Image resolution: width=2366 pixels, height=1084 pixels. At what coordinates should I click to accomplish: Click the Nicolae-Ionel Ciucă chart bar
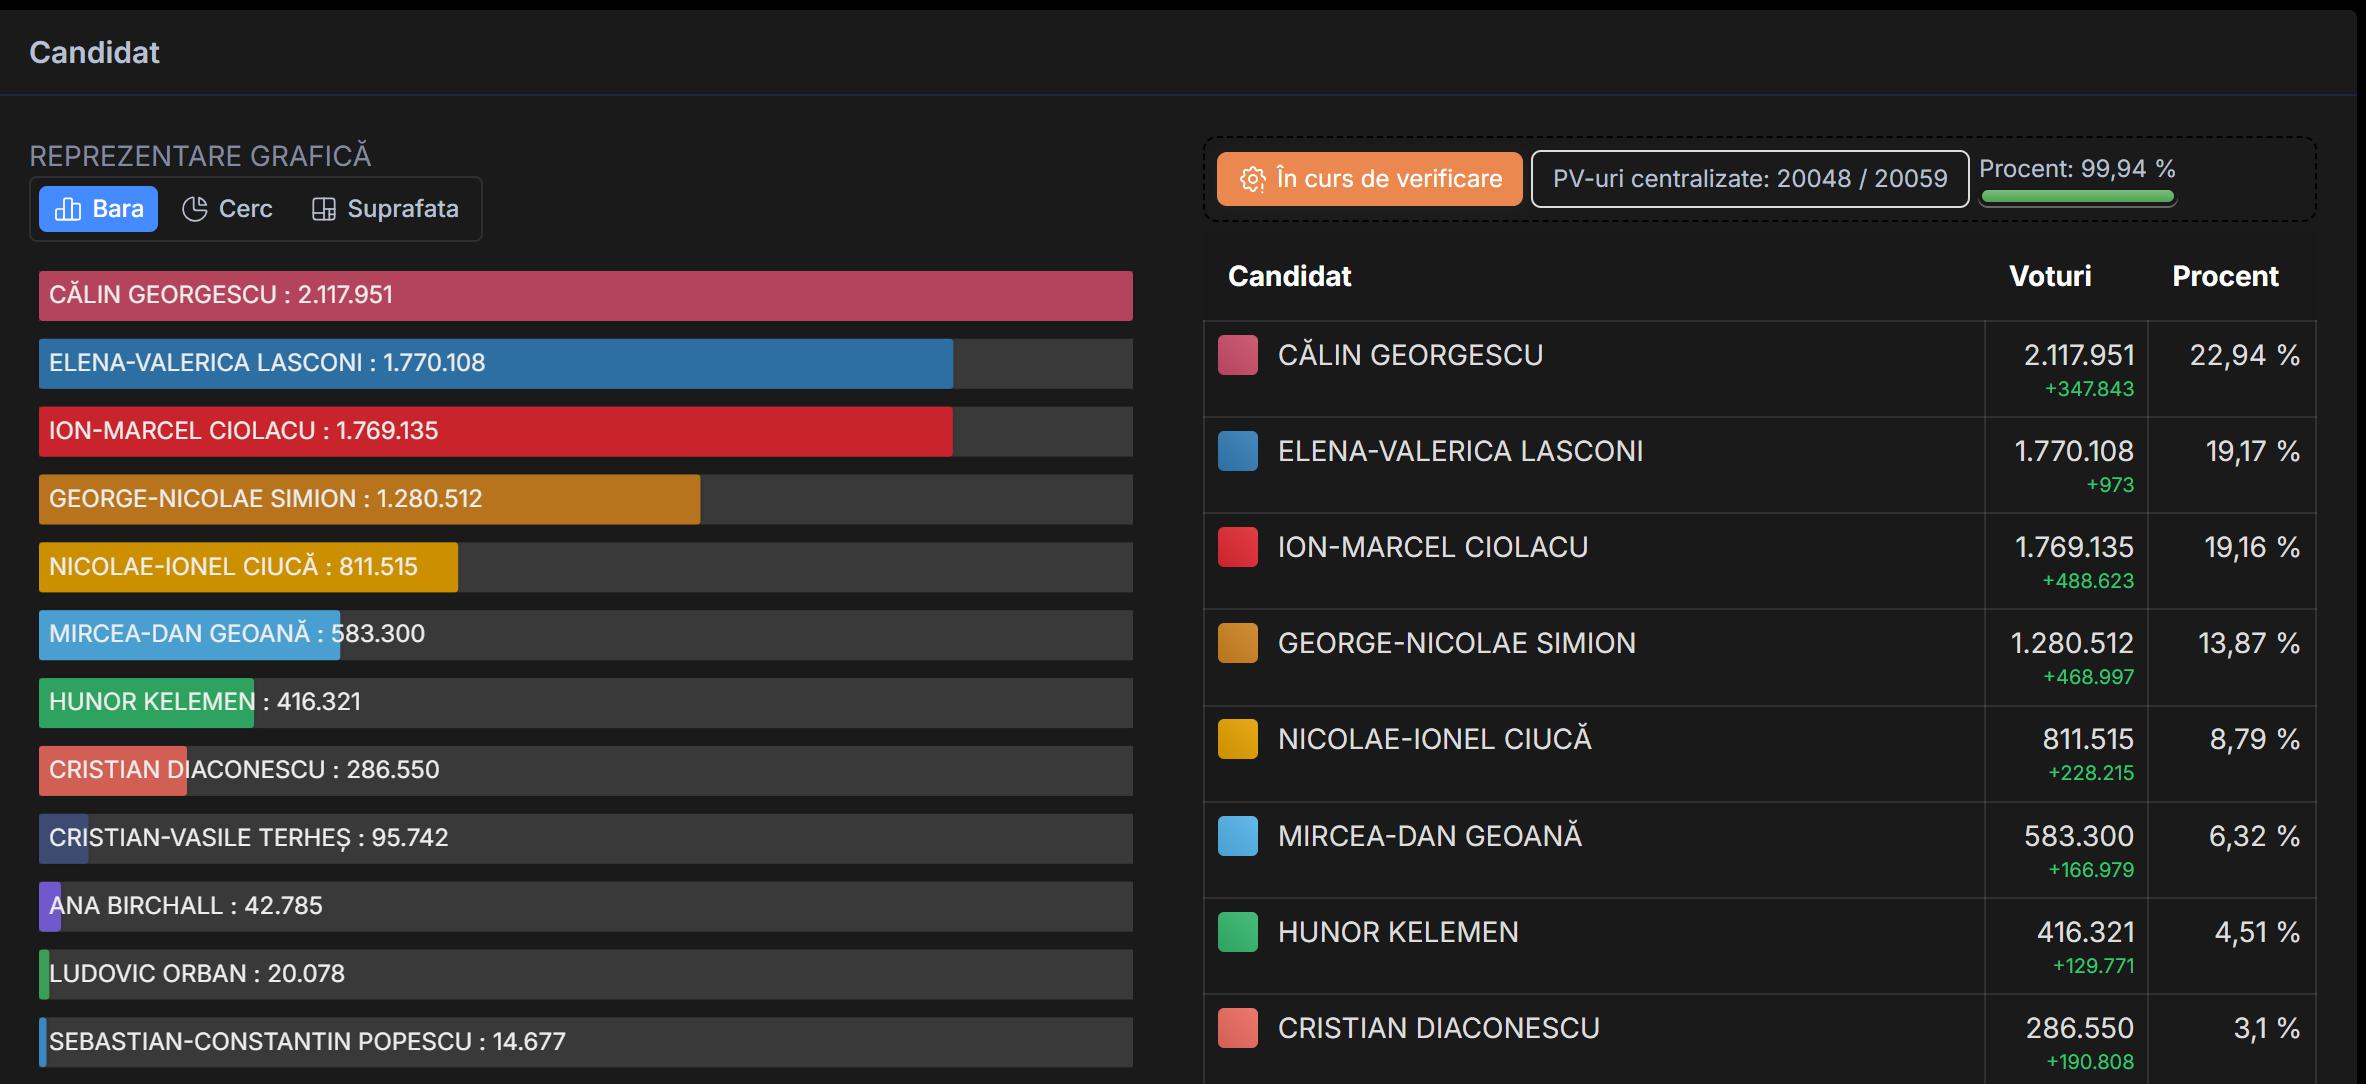coord(248,567)
